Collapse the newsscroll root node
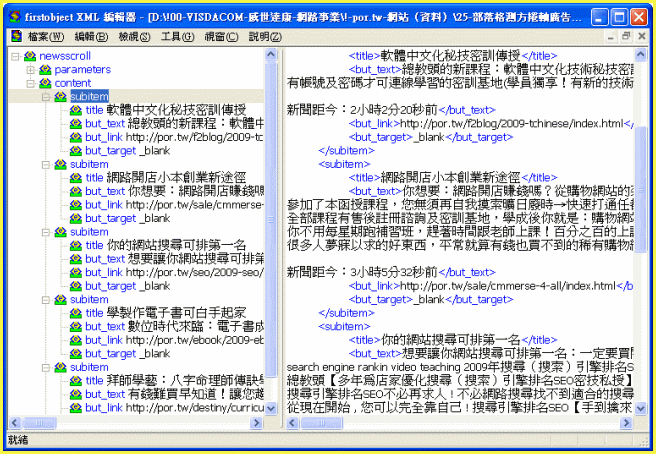The image size is (656, 457). [x=15, y=57]
